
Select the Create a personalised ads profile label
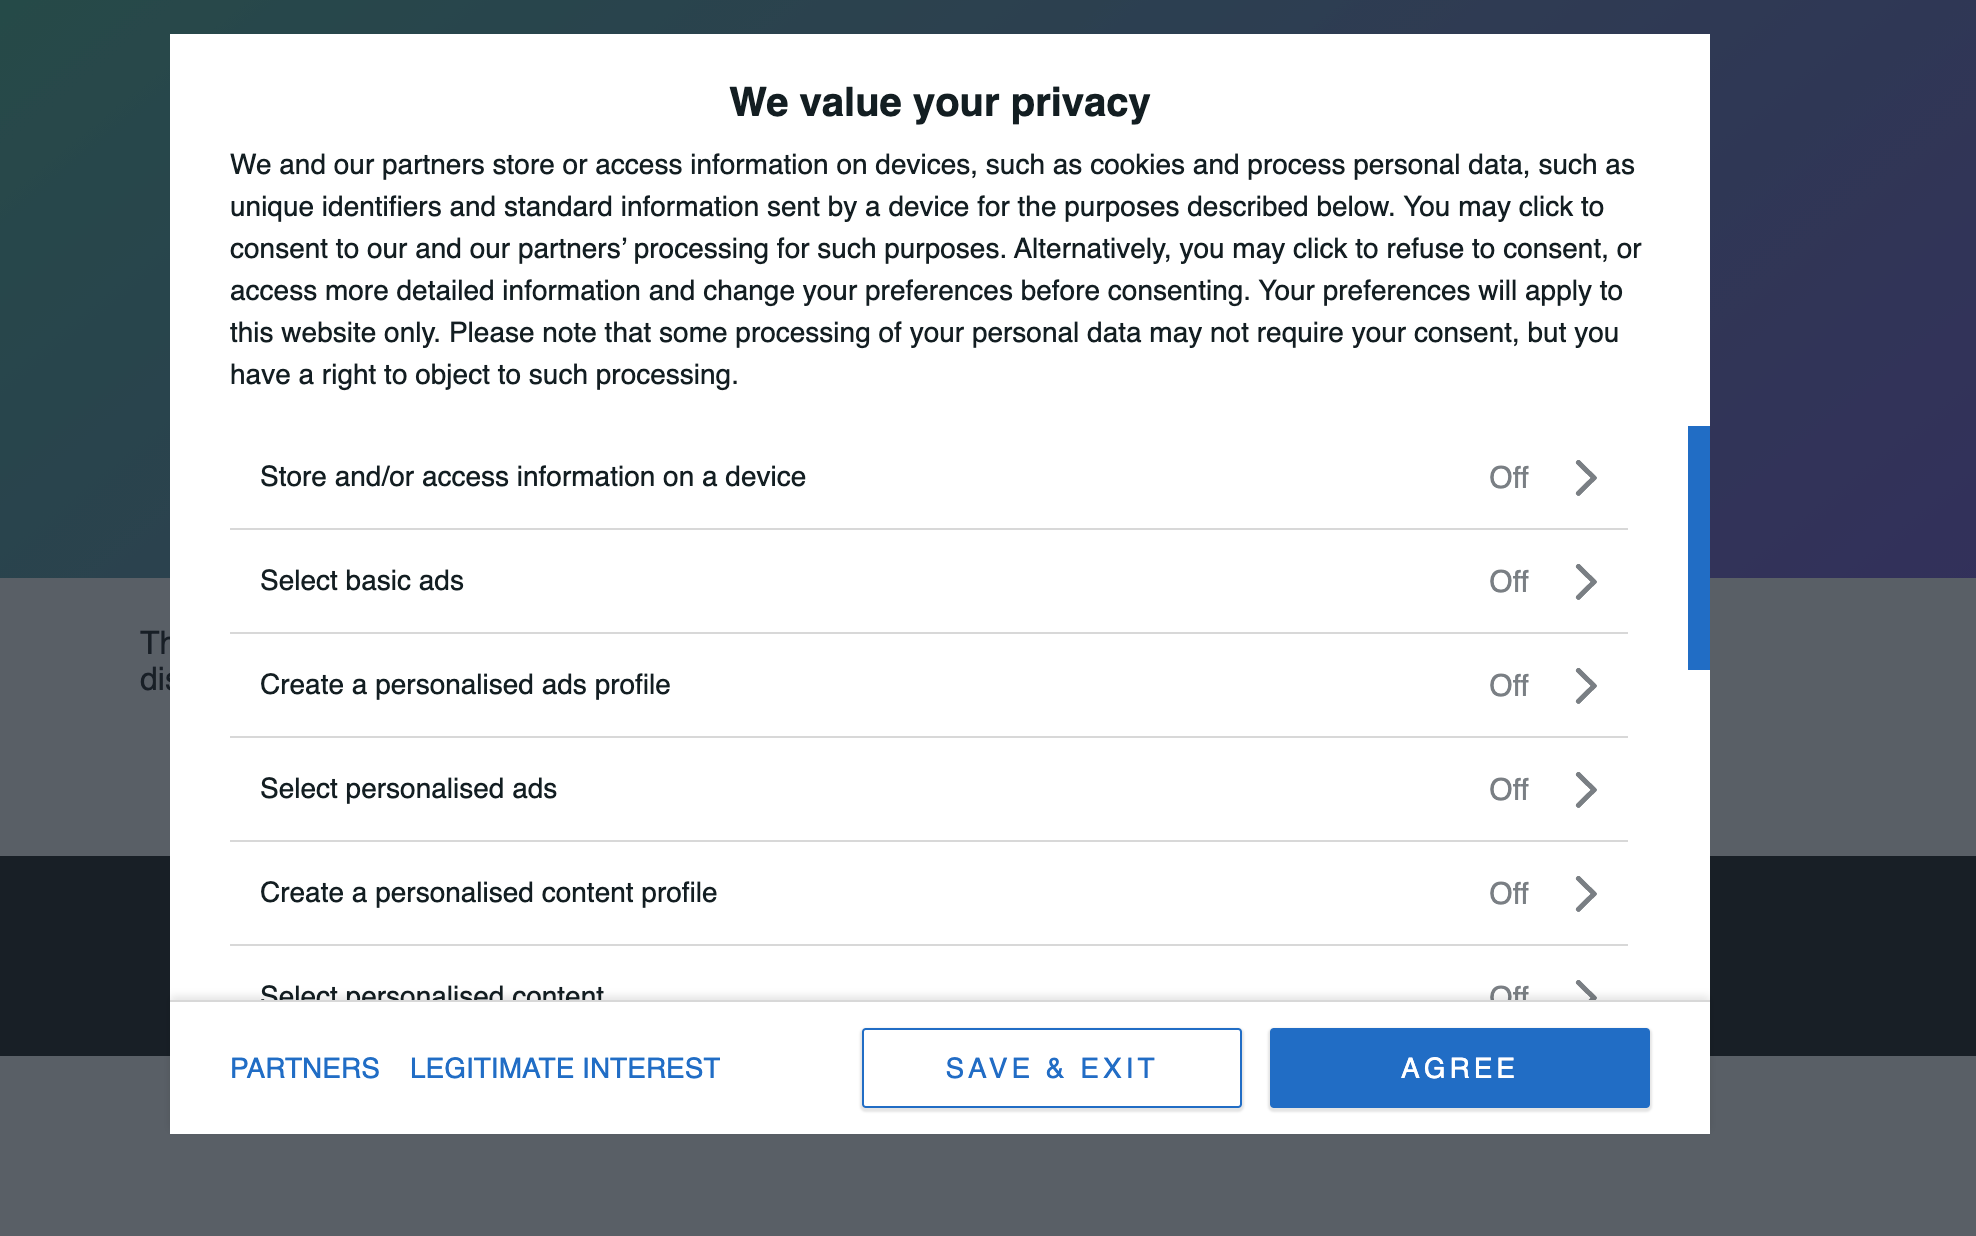click(465, 685)
